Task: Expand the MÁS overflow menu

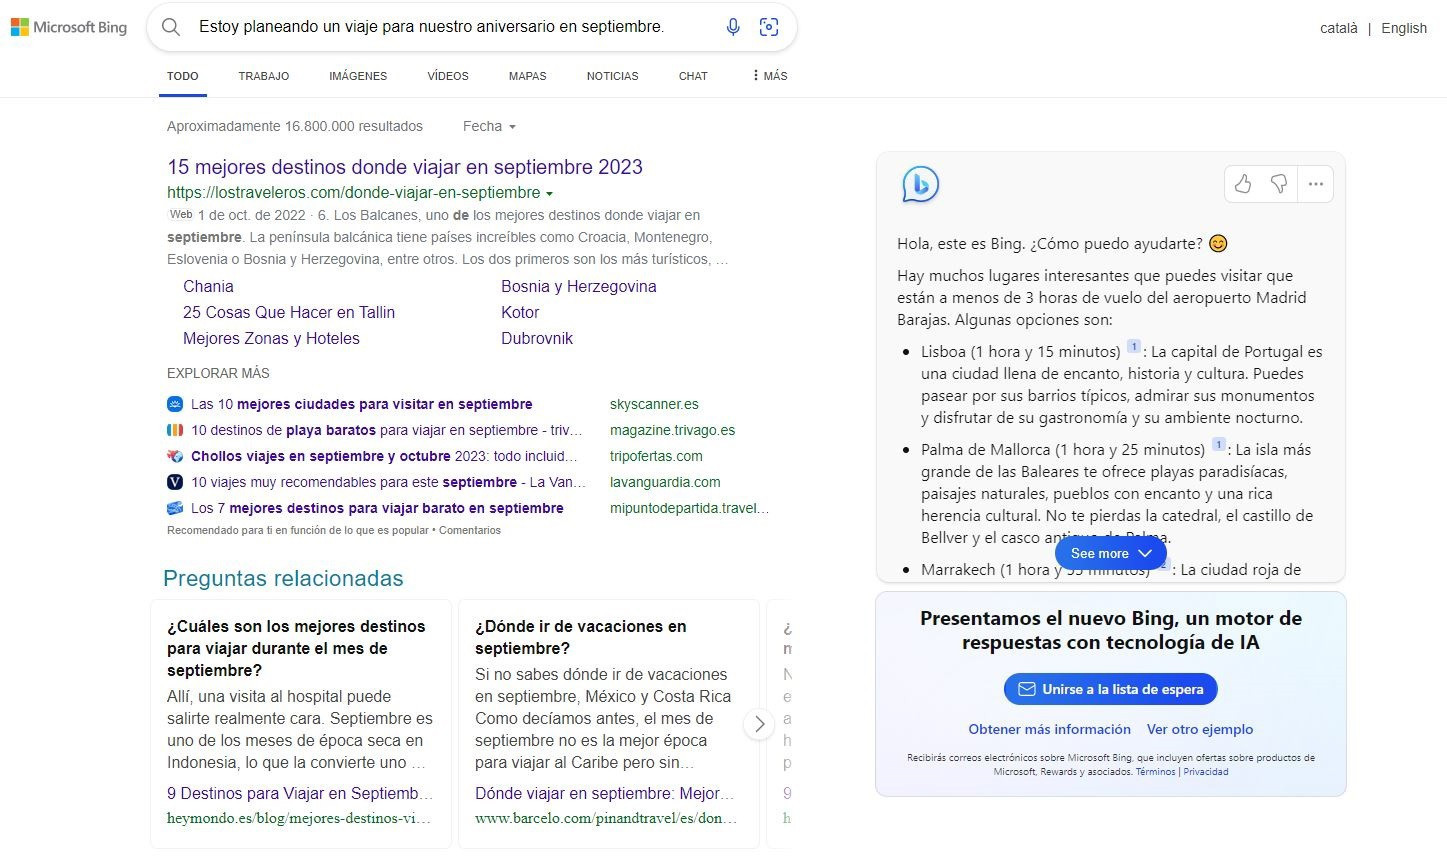Action: tap(768, 75)
